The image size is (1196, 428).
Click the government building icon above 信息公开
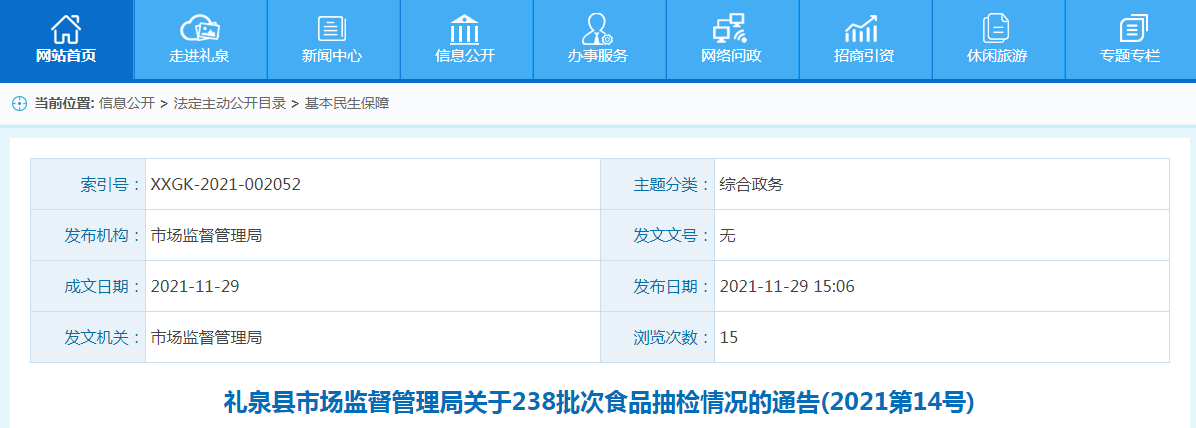[465, 29]
